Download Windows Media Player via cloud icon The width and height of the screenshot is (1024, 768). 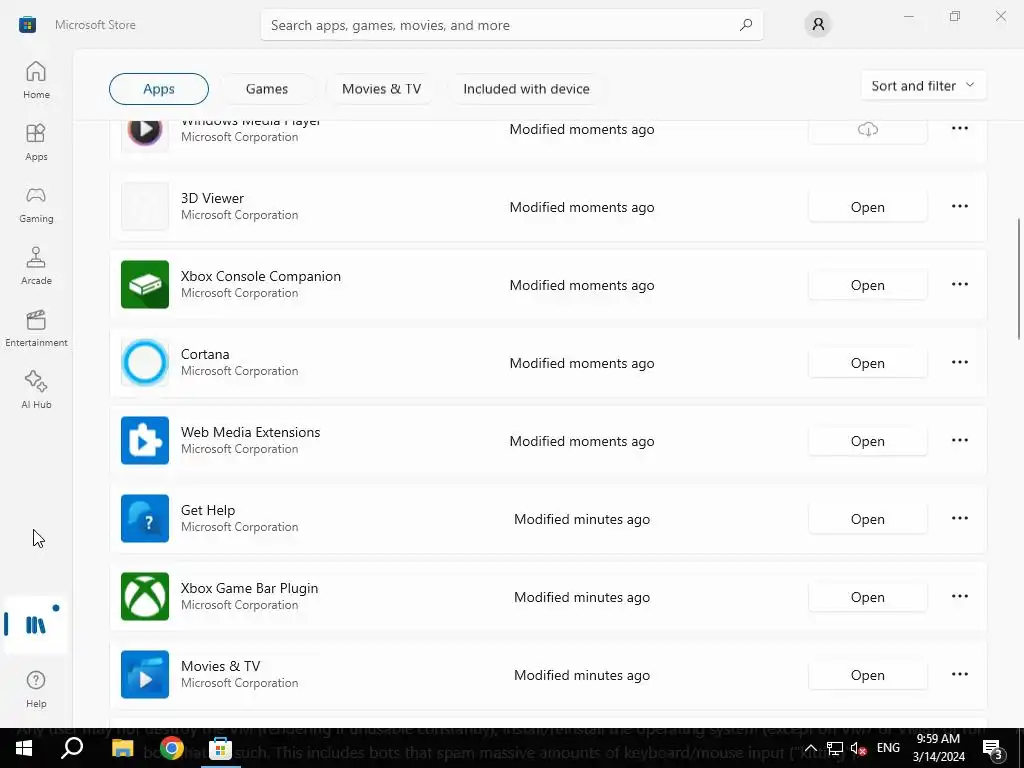point(867,129)
